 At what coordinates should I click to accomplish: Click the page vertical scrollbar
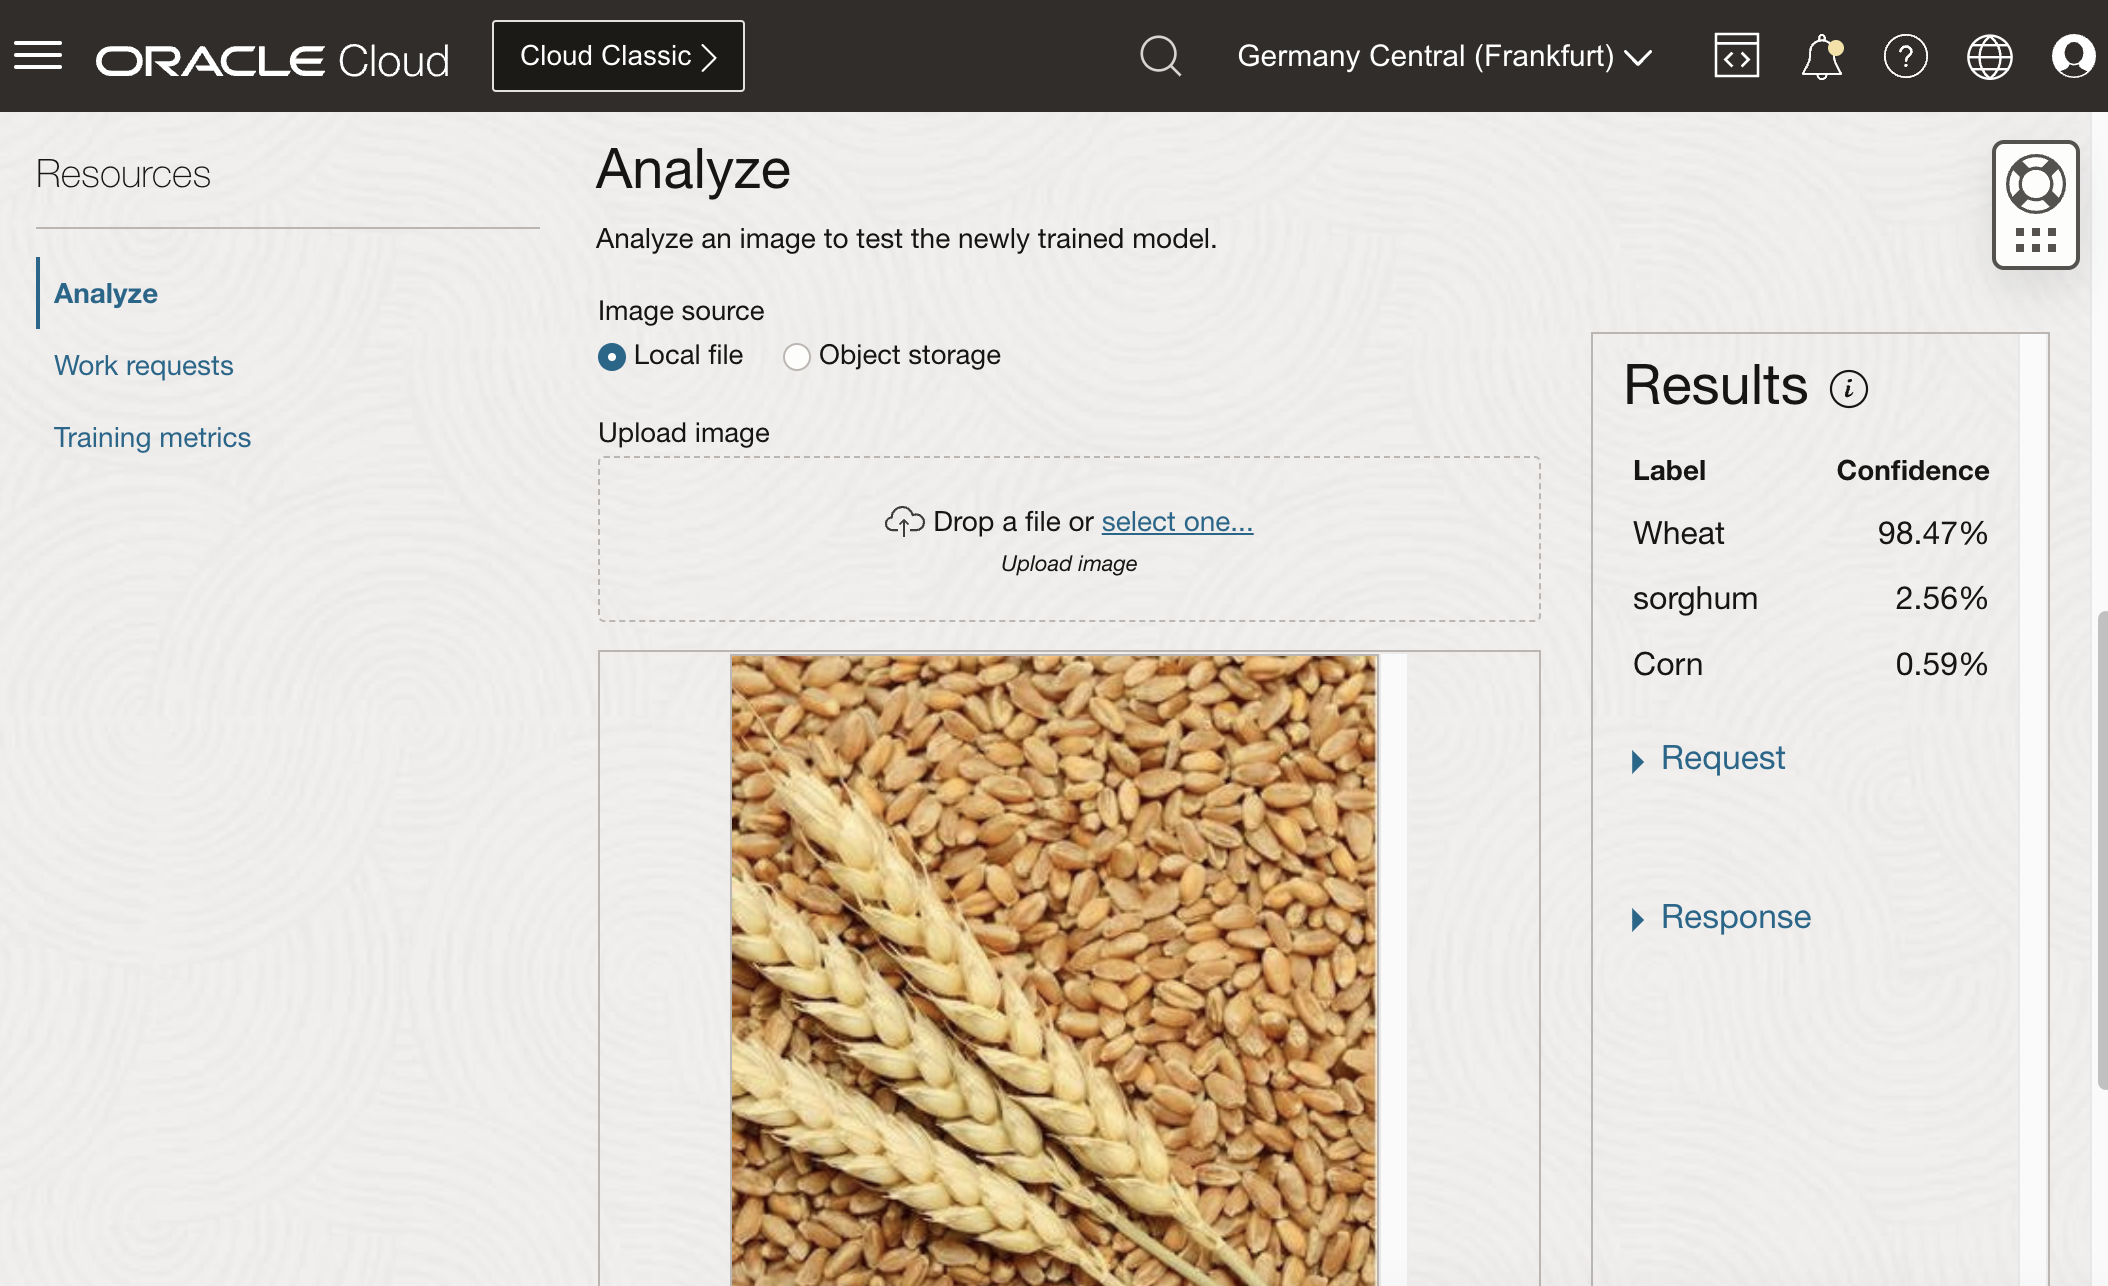2102,850
